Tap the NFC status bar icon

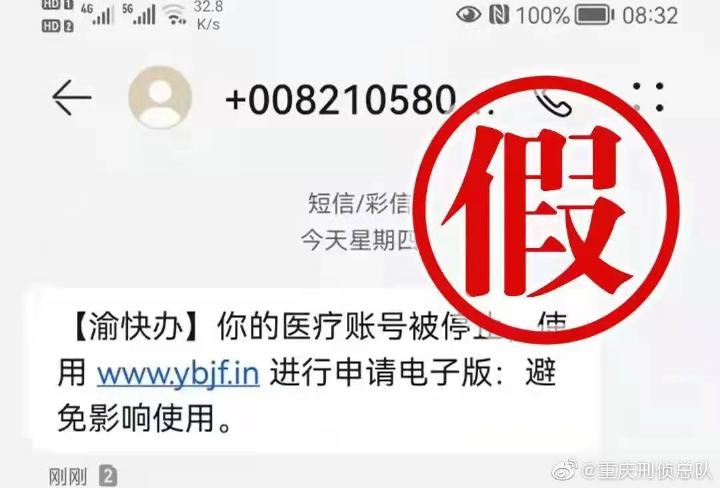point(499,15)
